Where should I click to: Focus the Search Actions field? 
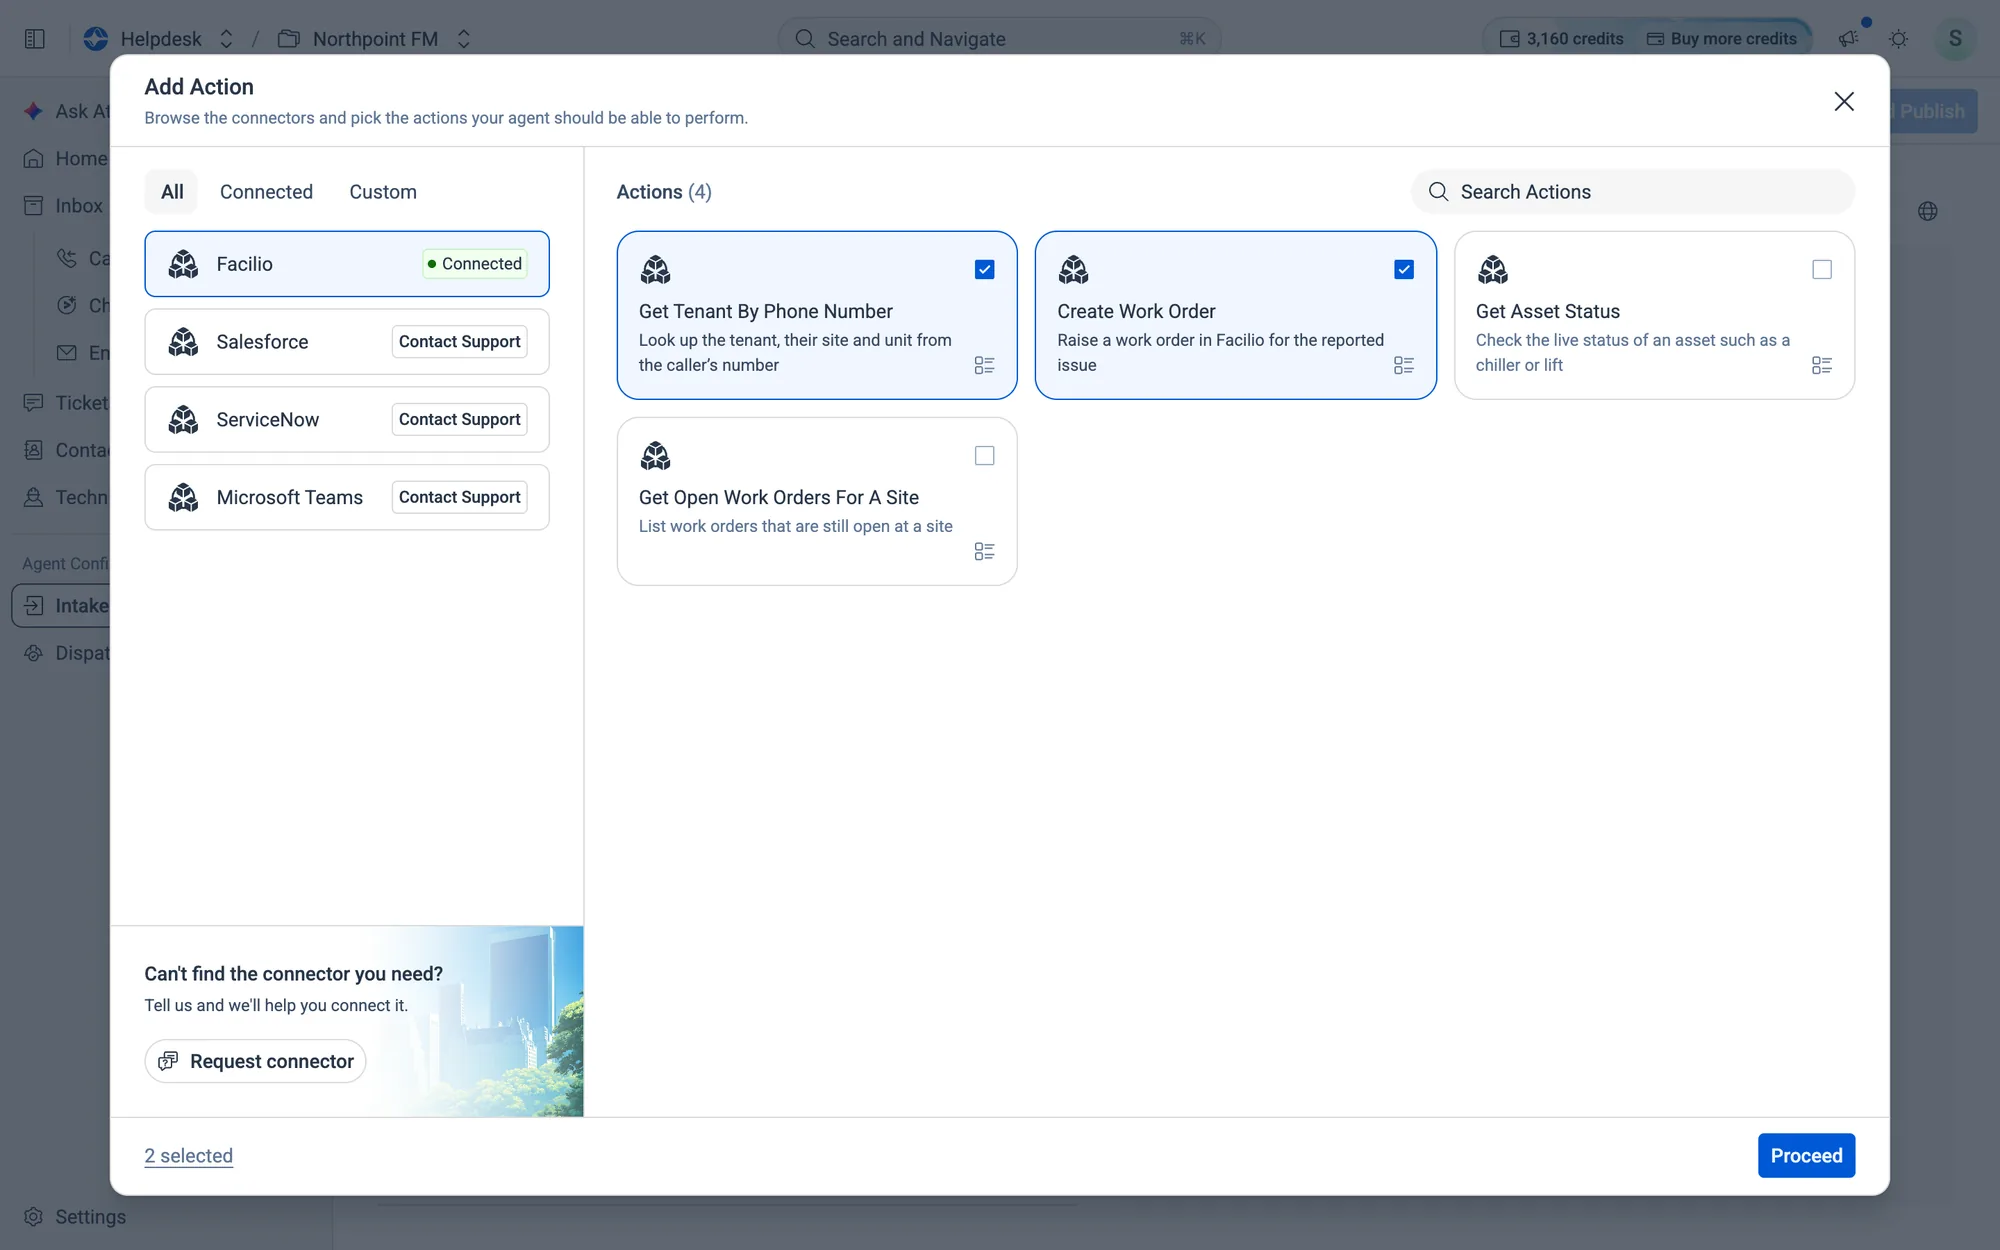pos(1632,192)
